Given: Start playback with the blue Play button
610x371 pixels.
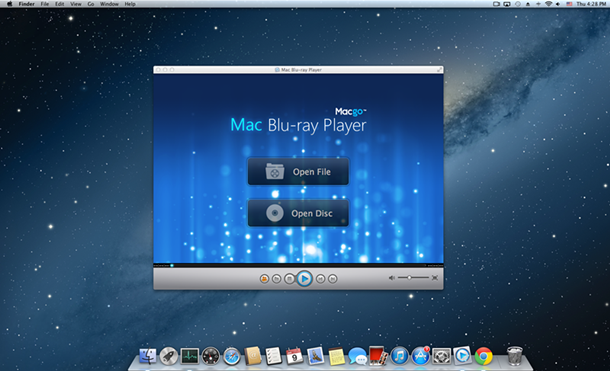Looking at the screenshot, I should (304, 278).
